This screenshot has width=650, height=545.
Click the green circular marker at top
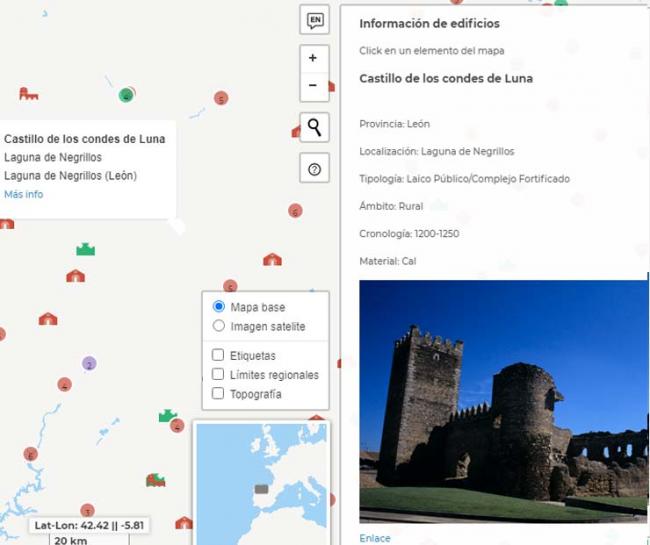point(126,95)
